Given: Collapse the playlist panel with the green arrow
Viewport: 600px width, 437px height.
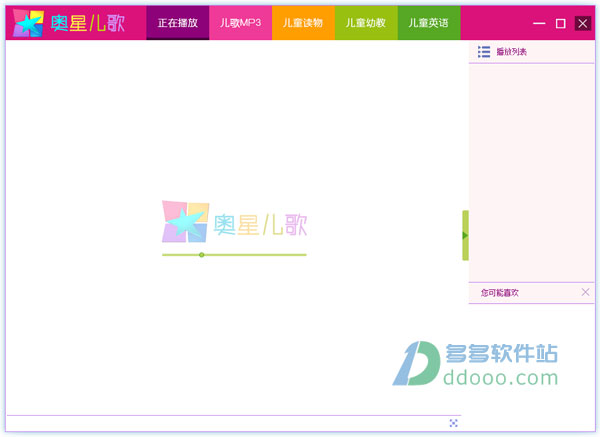Looking at the screenshot, I should tap(465, 235).
